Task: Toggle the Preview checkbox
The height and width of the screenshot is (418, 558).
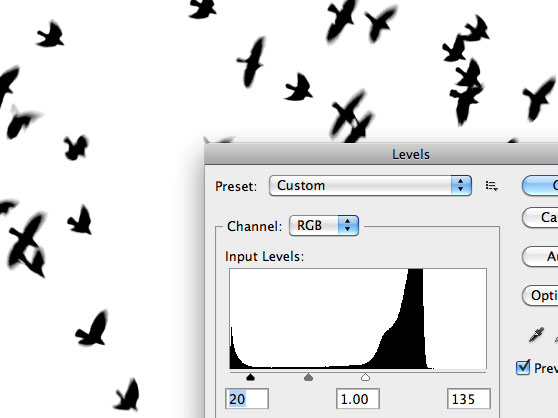Action: (x=523, y=367)
